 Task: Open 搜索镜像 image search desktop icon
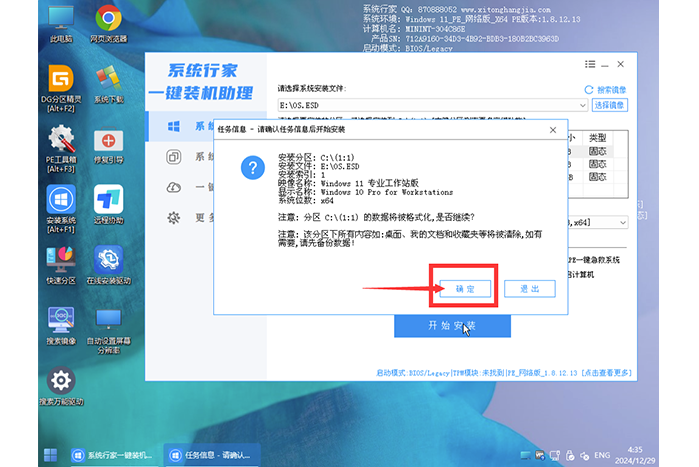coord(61,326)
